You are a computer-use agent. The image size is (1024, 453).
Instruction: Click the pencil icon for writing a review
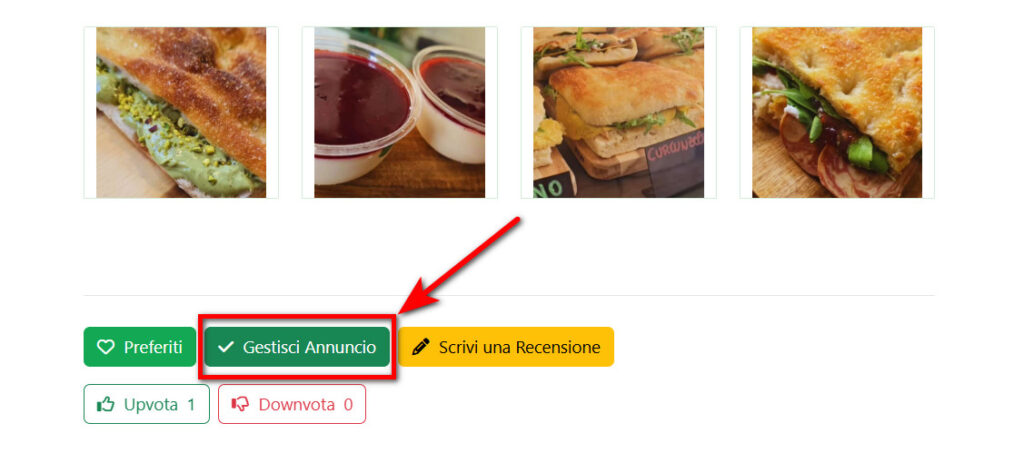pyautogui.click(x=421, y=347)
